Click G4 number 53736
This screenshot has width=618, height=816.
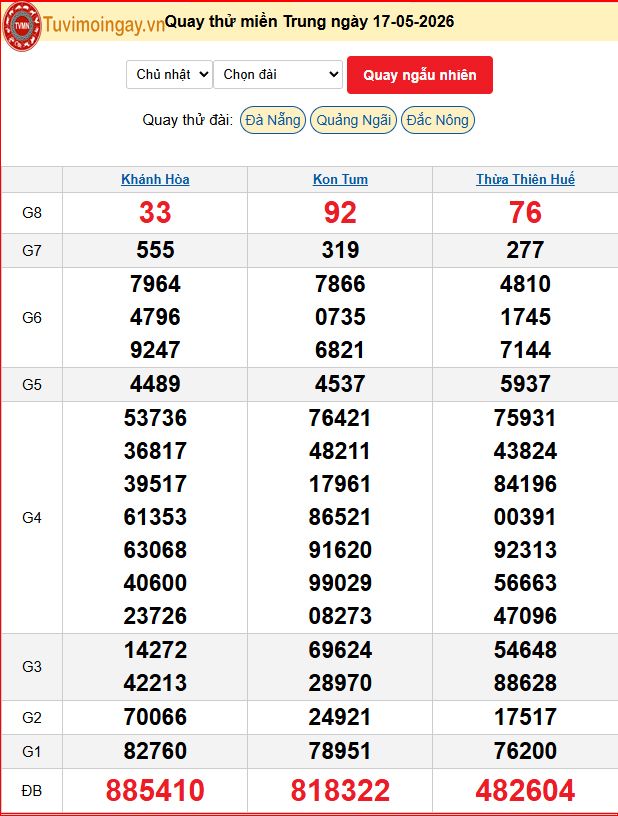coord(155,418)
